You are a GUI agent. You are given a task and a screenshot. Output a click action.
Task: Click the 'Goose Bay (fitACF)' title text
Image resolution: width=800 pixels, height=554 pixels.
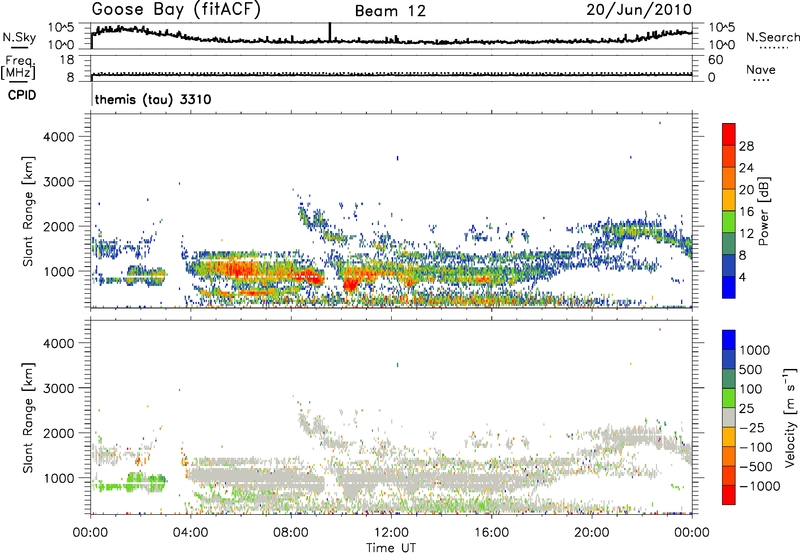tap(176, 10)
